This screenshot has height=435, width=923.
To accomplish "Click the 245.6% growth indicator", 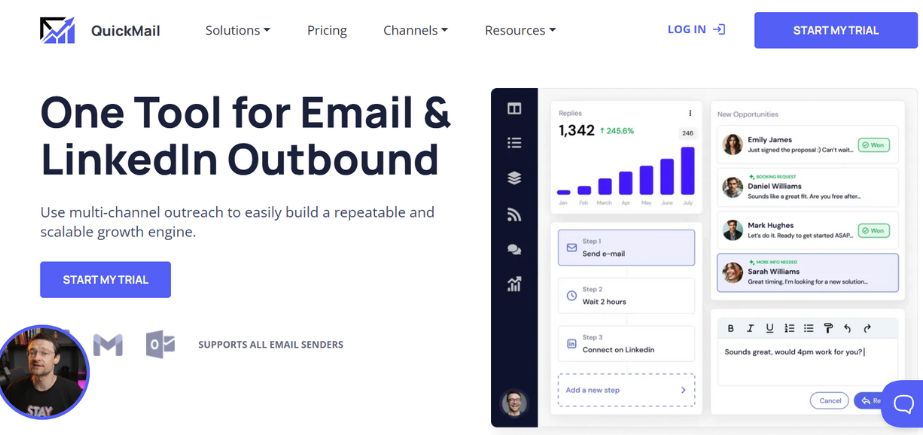I will (x=617, y=131).
